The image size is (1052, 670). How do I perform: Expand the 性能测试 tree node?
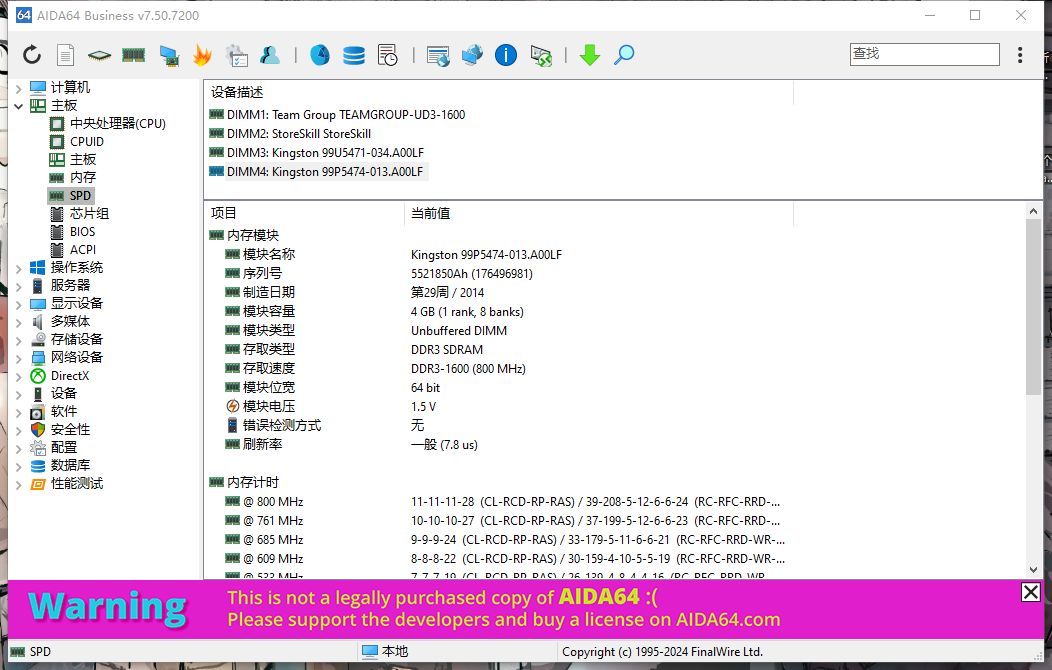coord(18,484)
